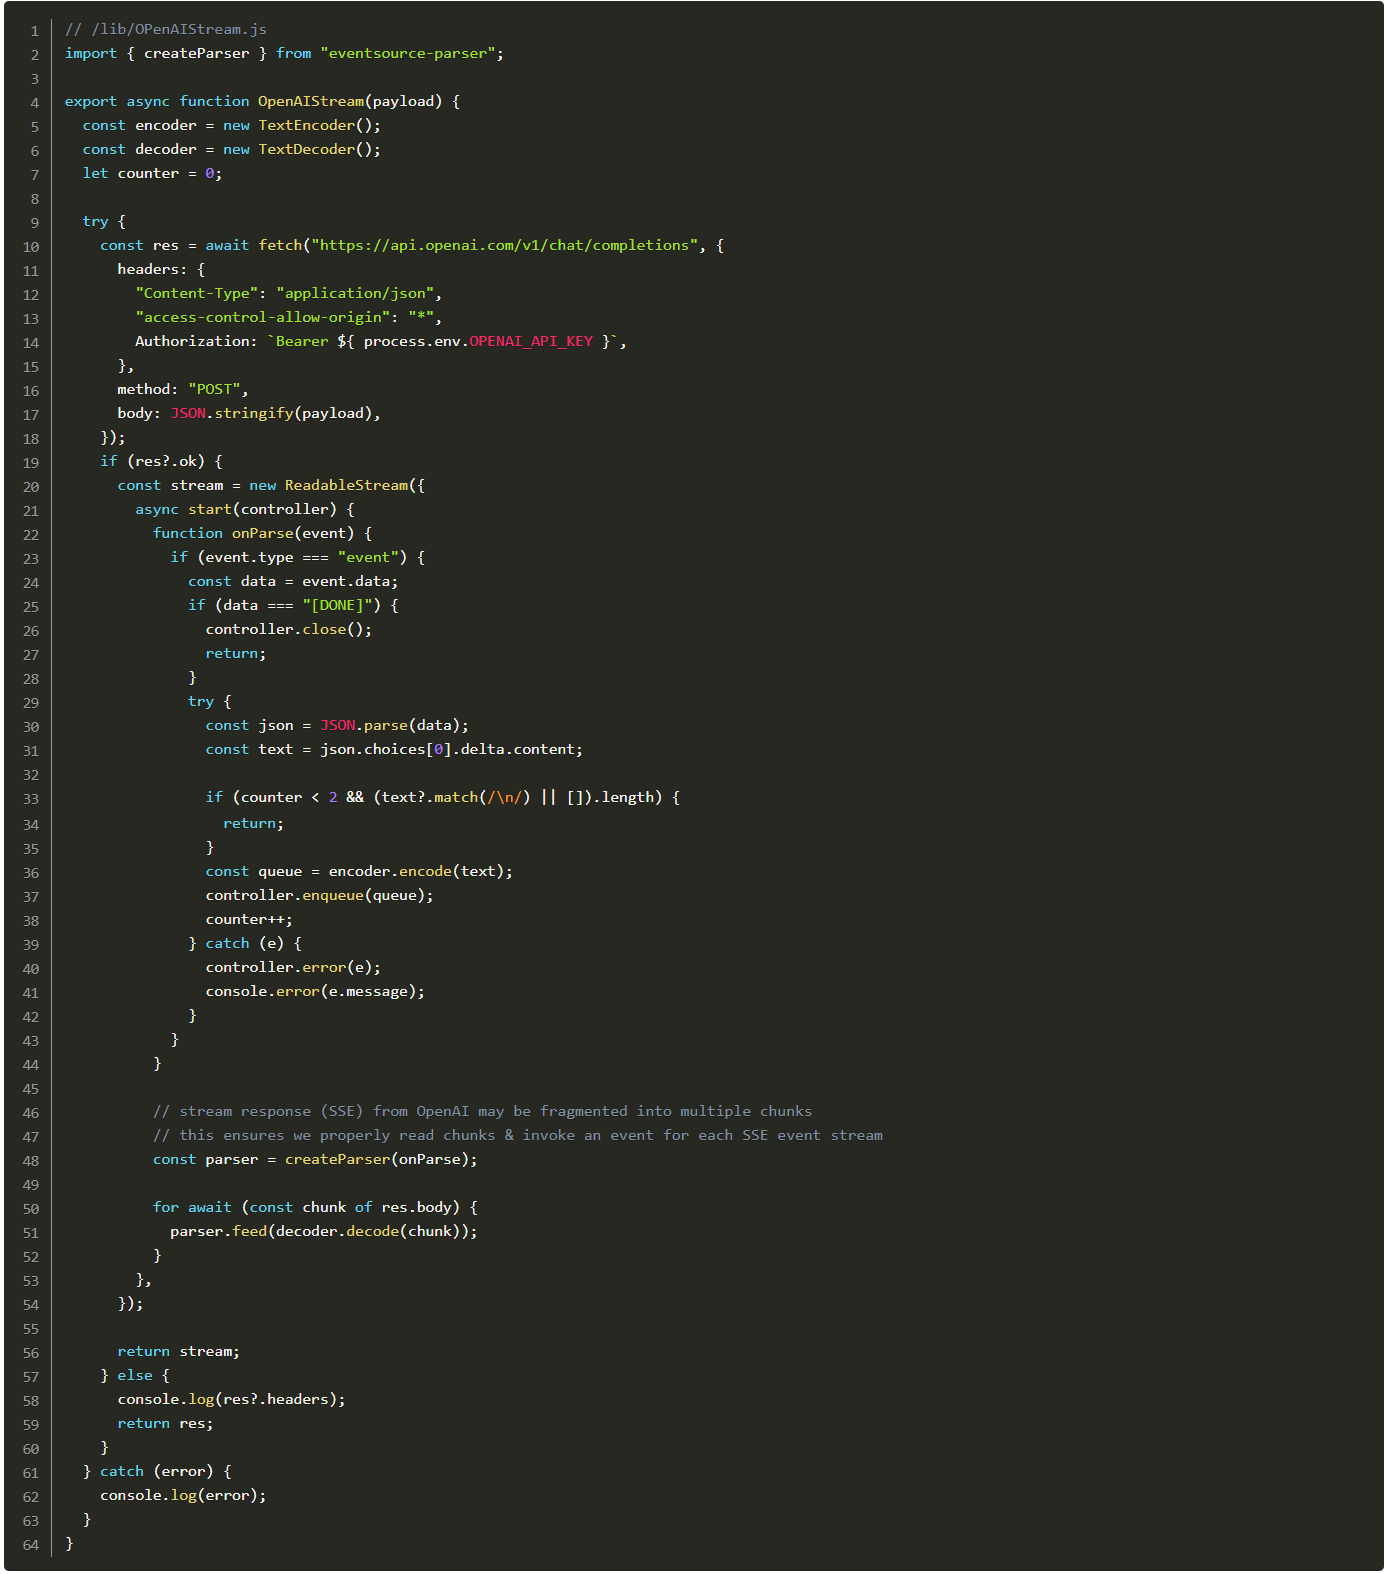Click the "event" string on line 23

pos(368,557)
